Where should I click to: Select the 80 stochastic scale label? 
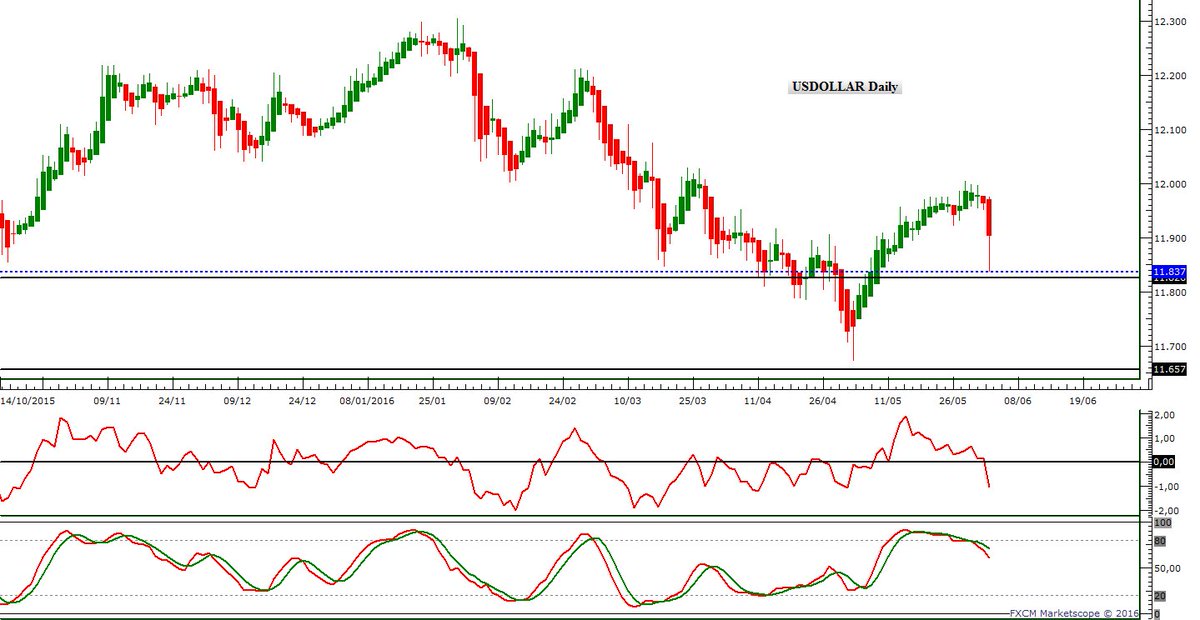point(1159,541)
